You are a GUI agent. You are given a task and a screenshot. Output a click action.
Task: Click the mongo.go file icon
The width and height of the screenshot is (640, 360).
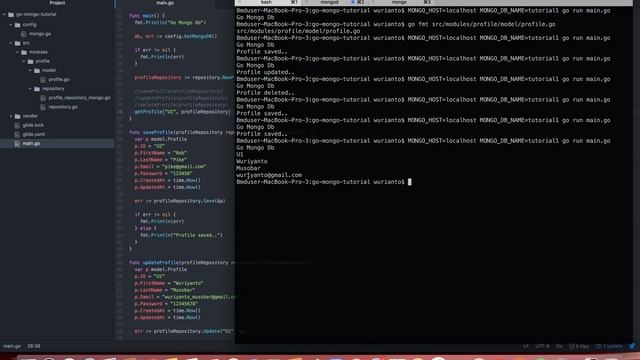(x=24, y=34)
